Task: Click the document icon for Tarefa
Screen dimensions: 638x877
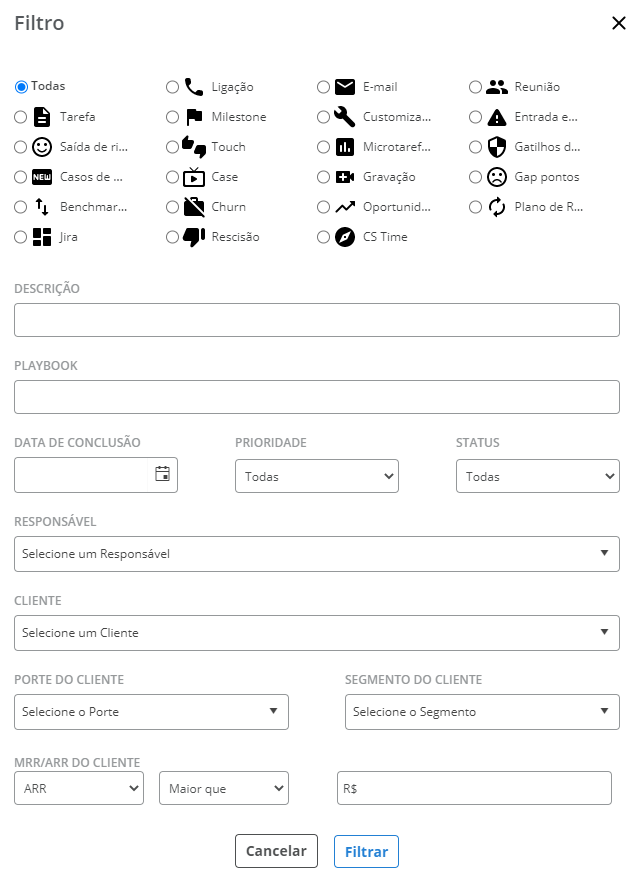Action: (42, 117)
